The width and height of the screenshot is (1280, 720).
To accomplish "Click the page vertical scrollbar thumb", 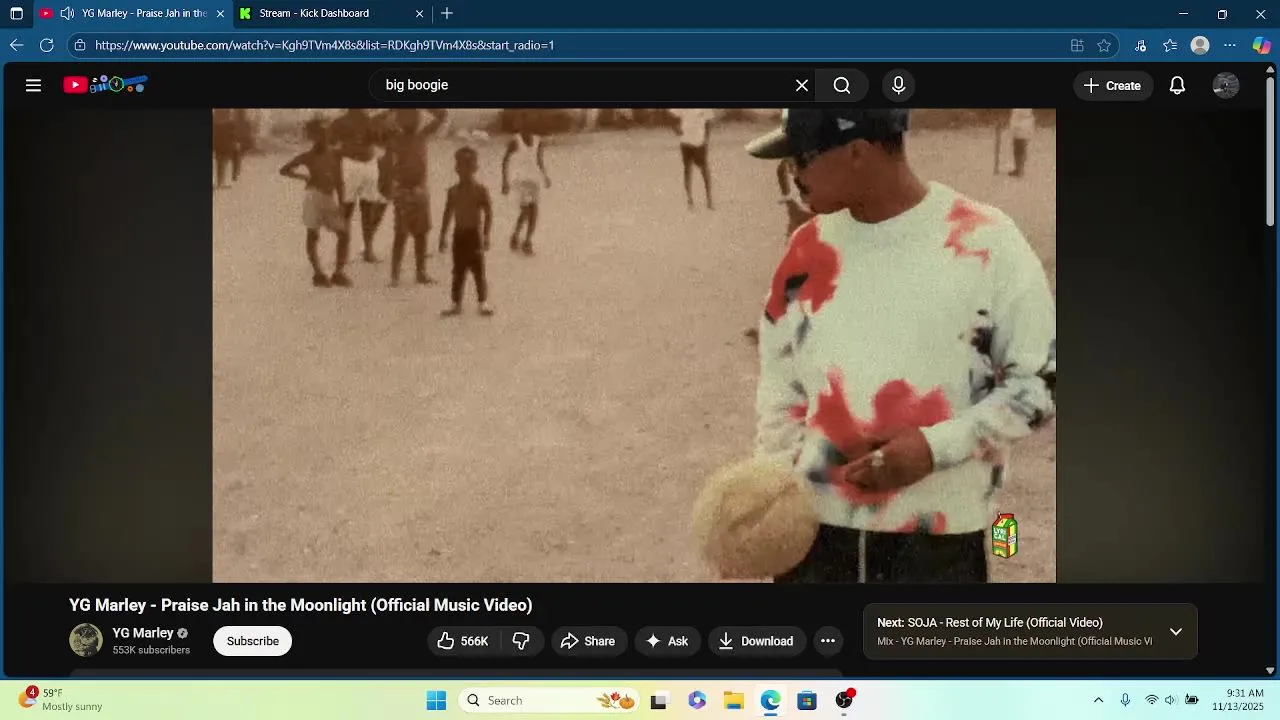I will click(x=1271, y=151).
